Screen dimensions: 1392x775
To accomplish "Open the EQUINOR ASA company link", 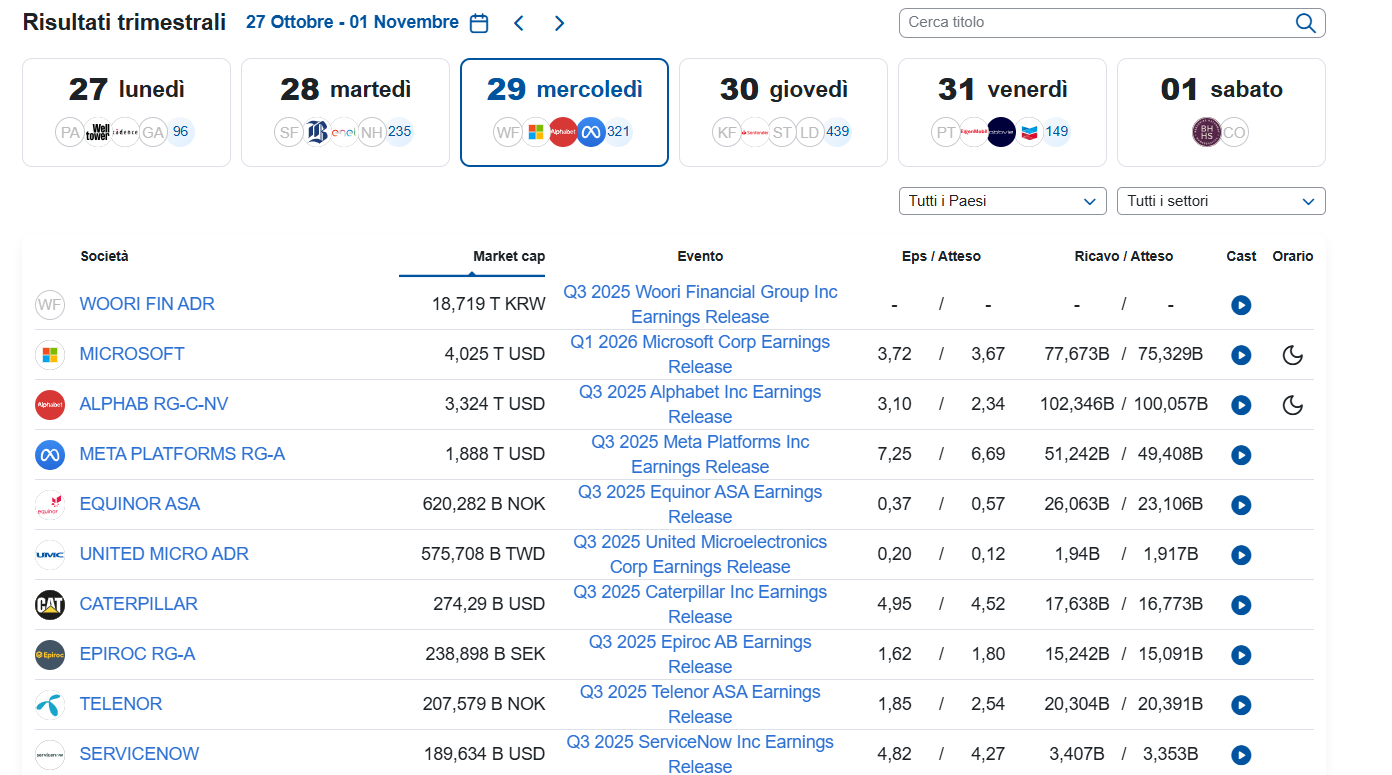I will coord(140,504).
